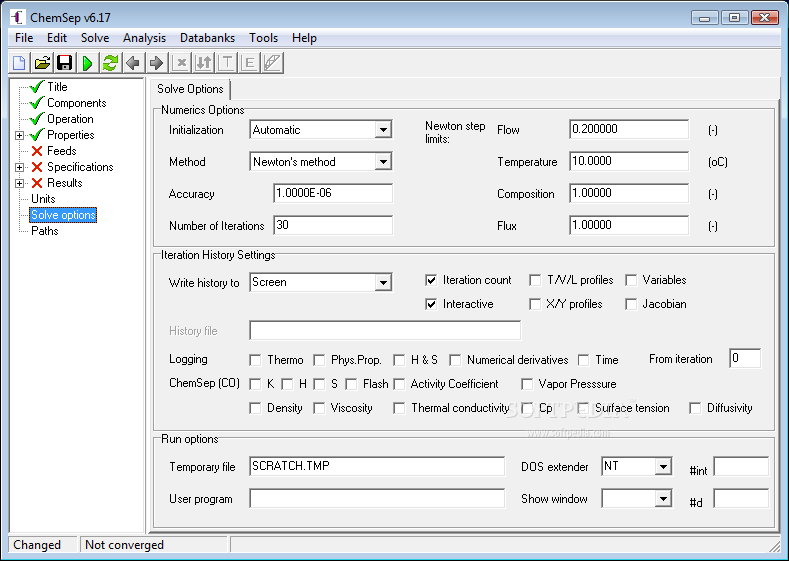Screen dimensions: 789x561
Task: Enable T/V/L profiles checkbox
Action: 535,280
